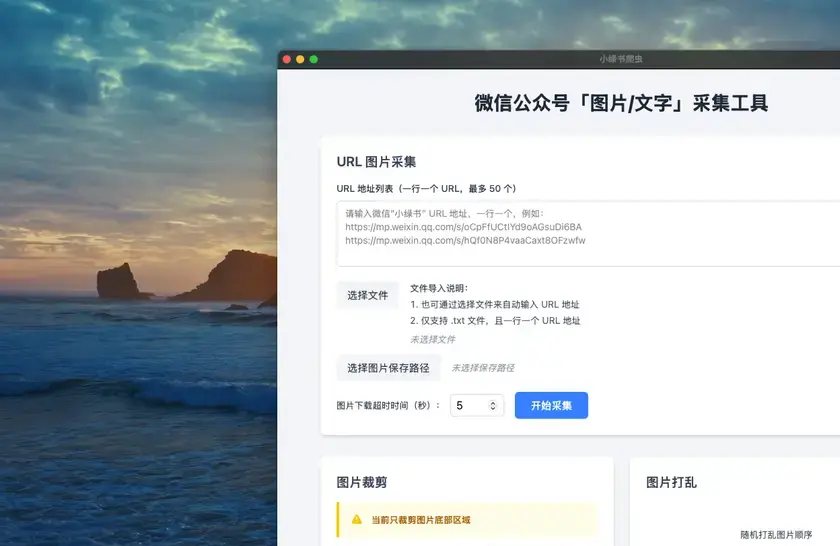Screen dimensions: 840x546
Task: Click the yellow warning triangle icon
Action: (357, 520)
